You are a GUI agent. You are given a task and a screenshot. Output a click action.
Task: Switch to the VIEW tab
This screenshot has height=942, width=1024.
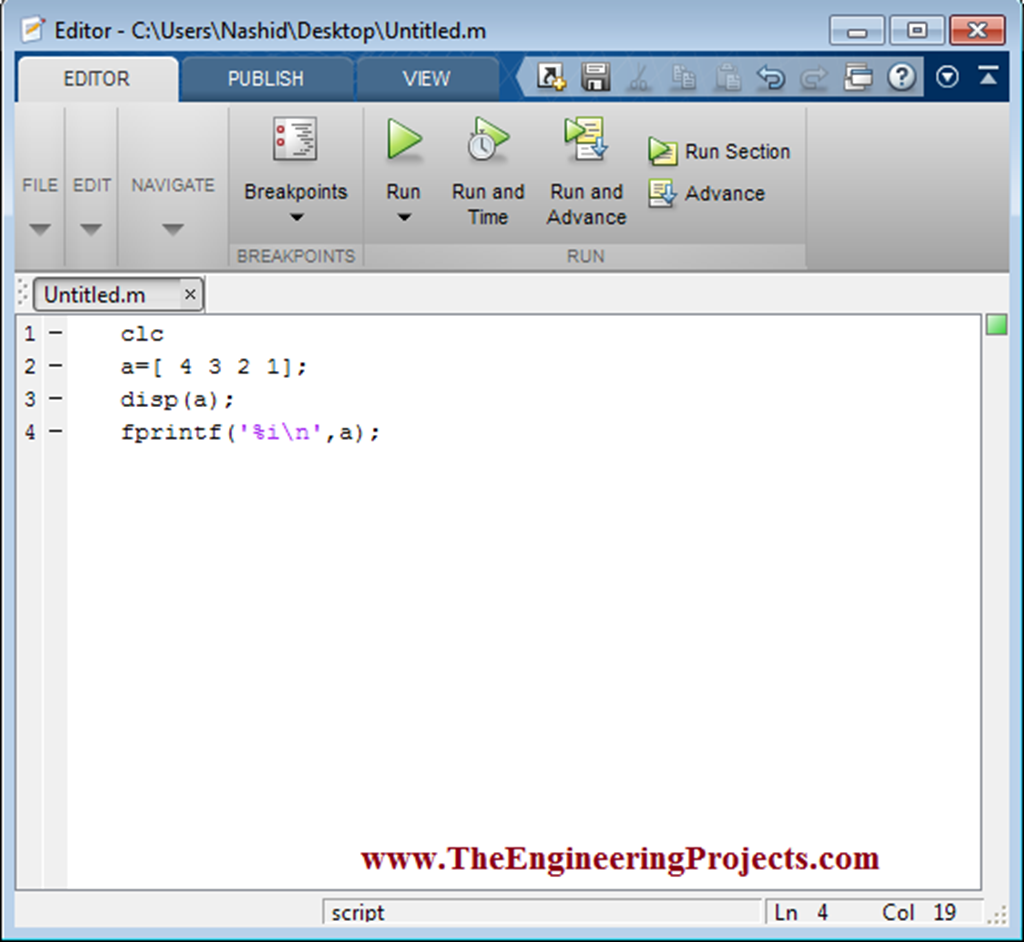[x=427, y=77]
